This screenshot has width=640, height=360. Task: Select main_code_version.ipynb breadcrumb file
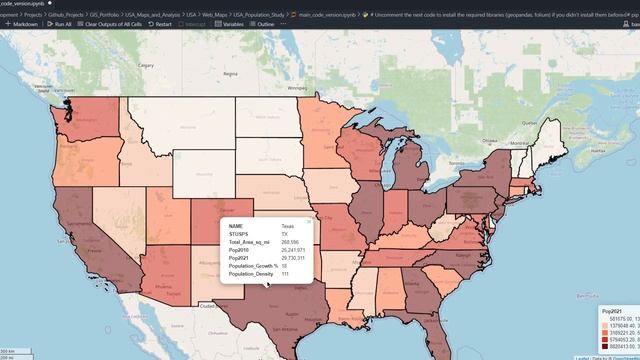(x=327, y=15)
